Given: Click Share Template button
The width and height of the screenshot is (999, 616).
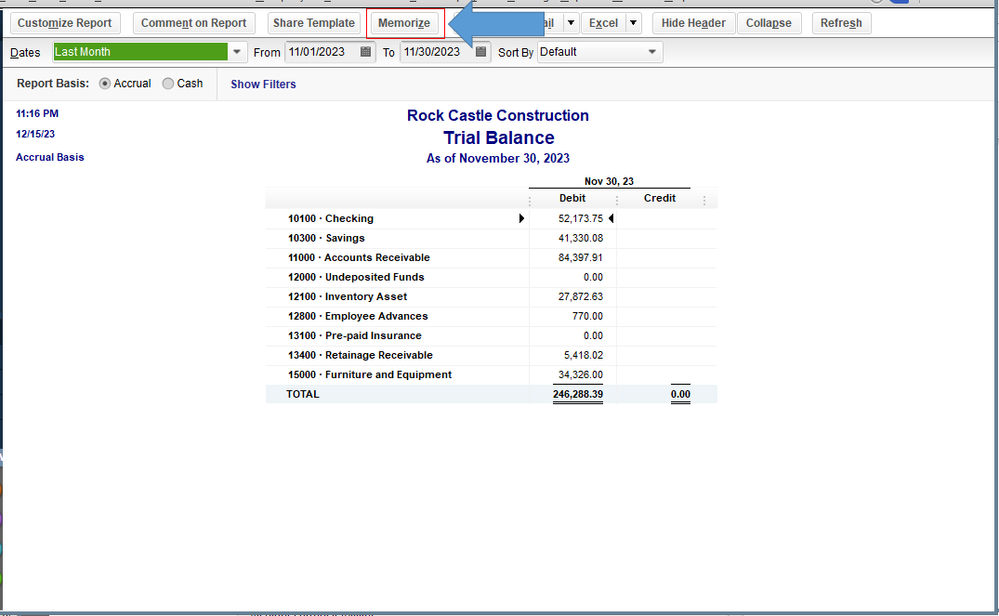Looking at the screenshot, I should click(x=314, y=23).
